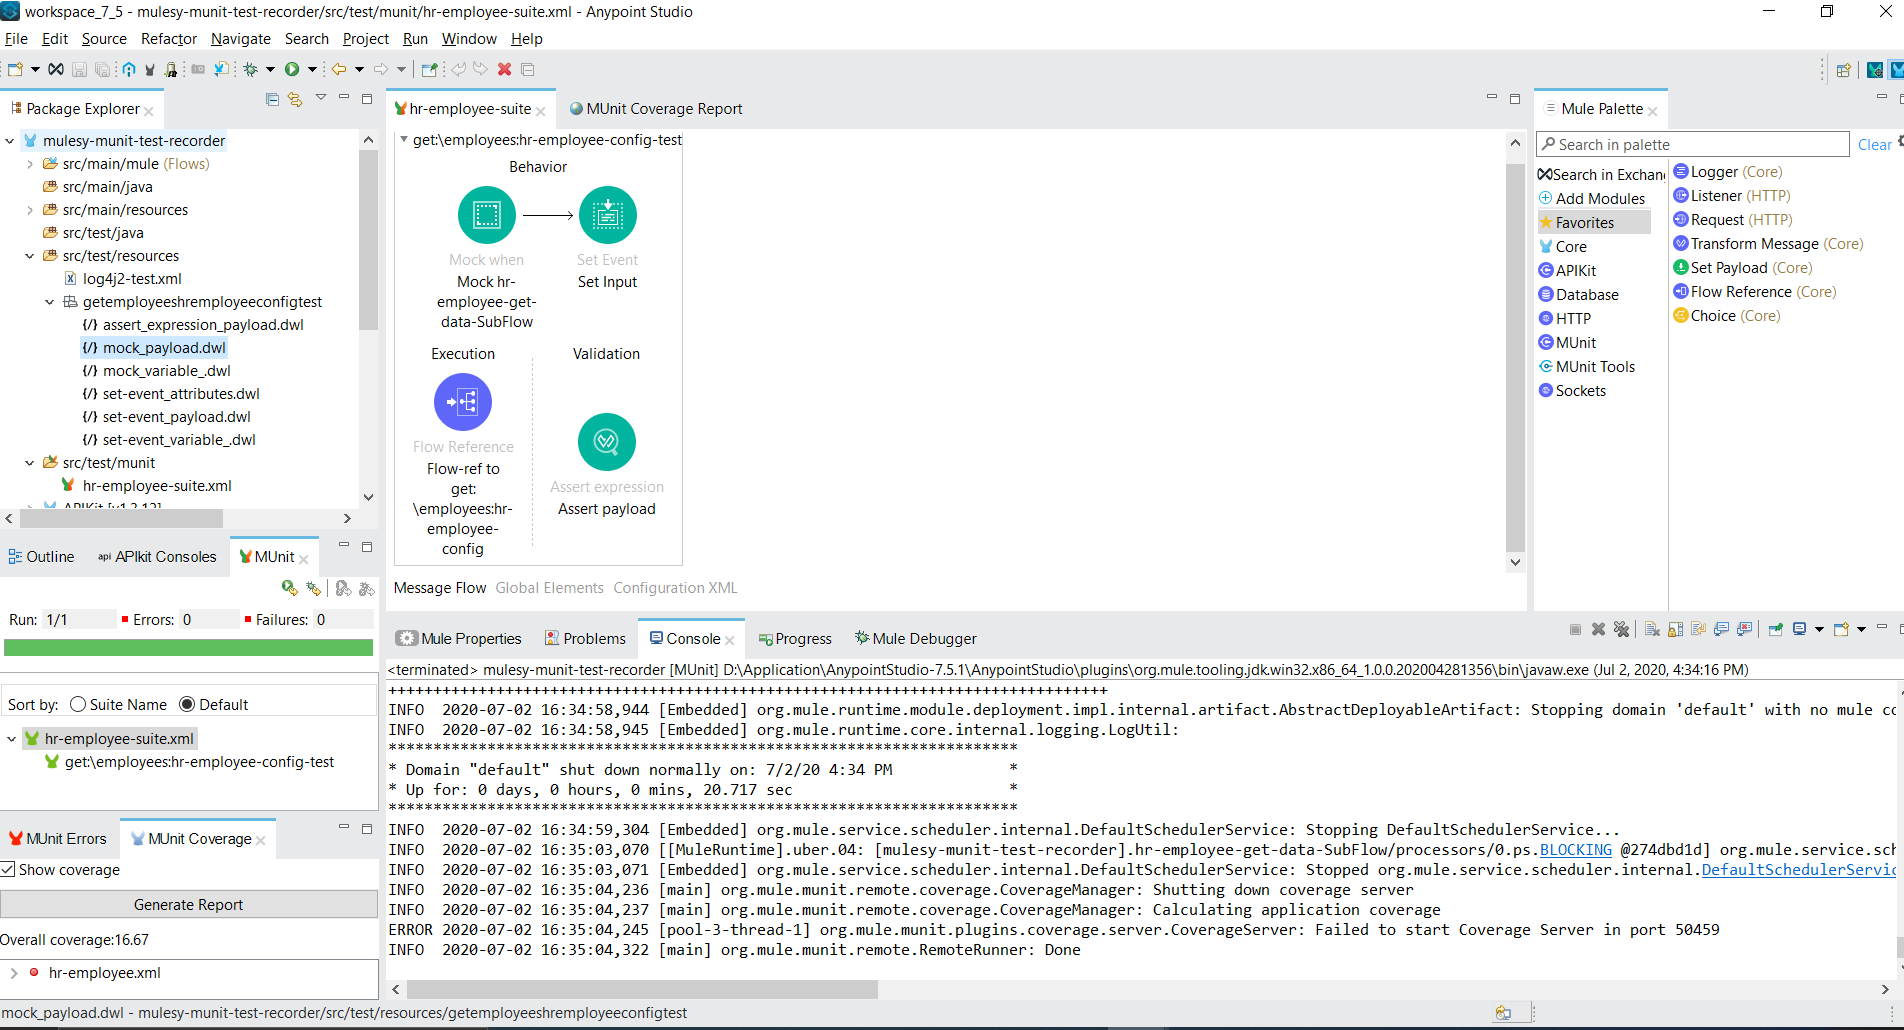Collapse the getemployeeshremployeeconfigtest folder
The width and height of the screenshot is (1904, 1030).
click(x=50, y=302)
